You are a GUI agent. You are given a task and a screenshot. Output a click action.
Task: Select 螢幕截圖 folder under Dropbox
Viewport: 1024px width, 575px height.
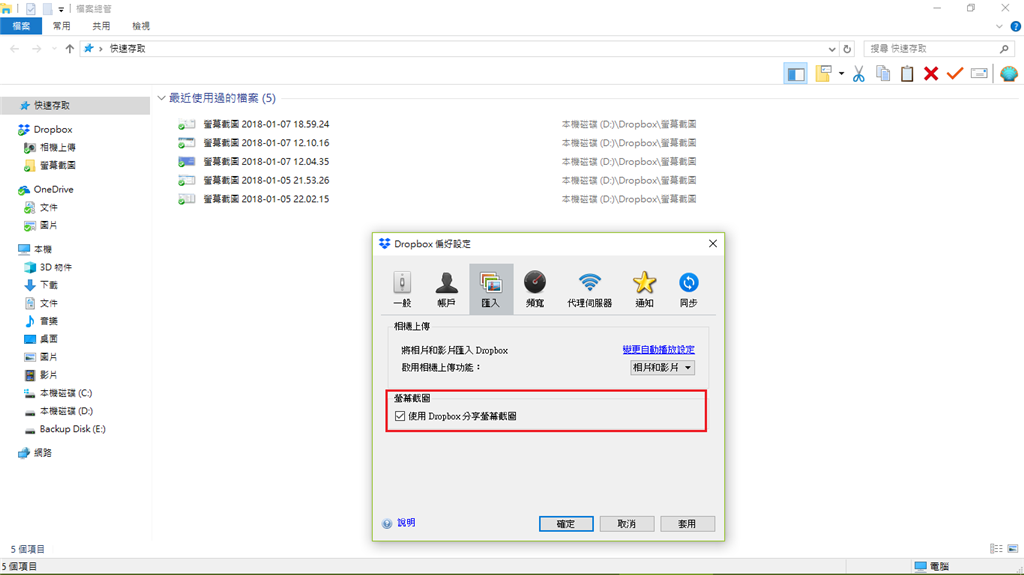57,165
